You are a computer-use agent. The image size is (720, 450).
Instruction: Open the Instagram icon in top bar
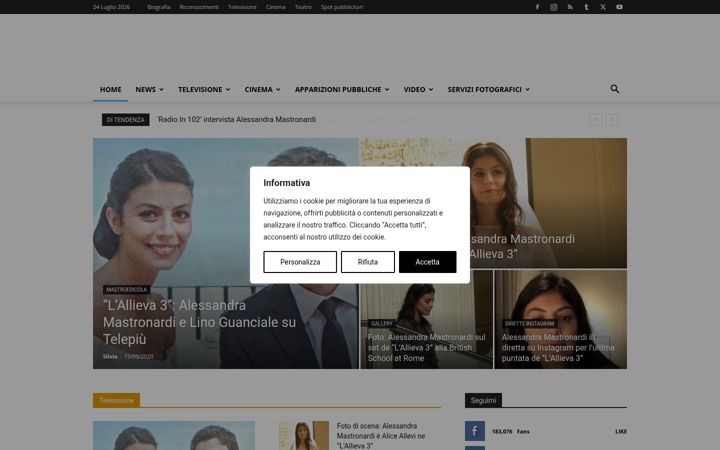tap(554, 7)
